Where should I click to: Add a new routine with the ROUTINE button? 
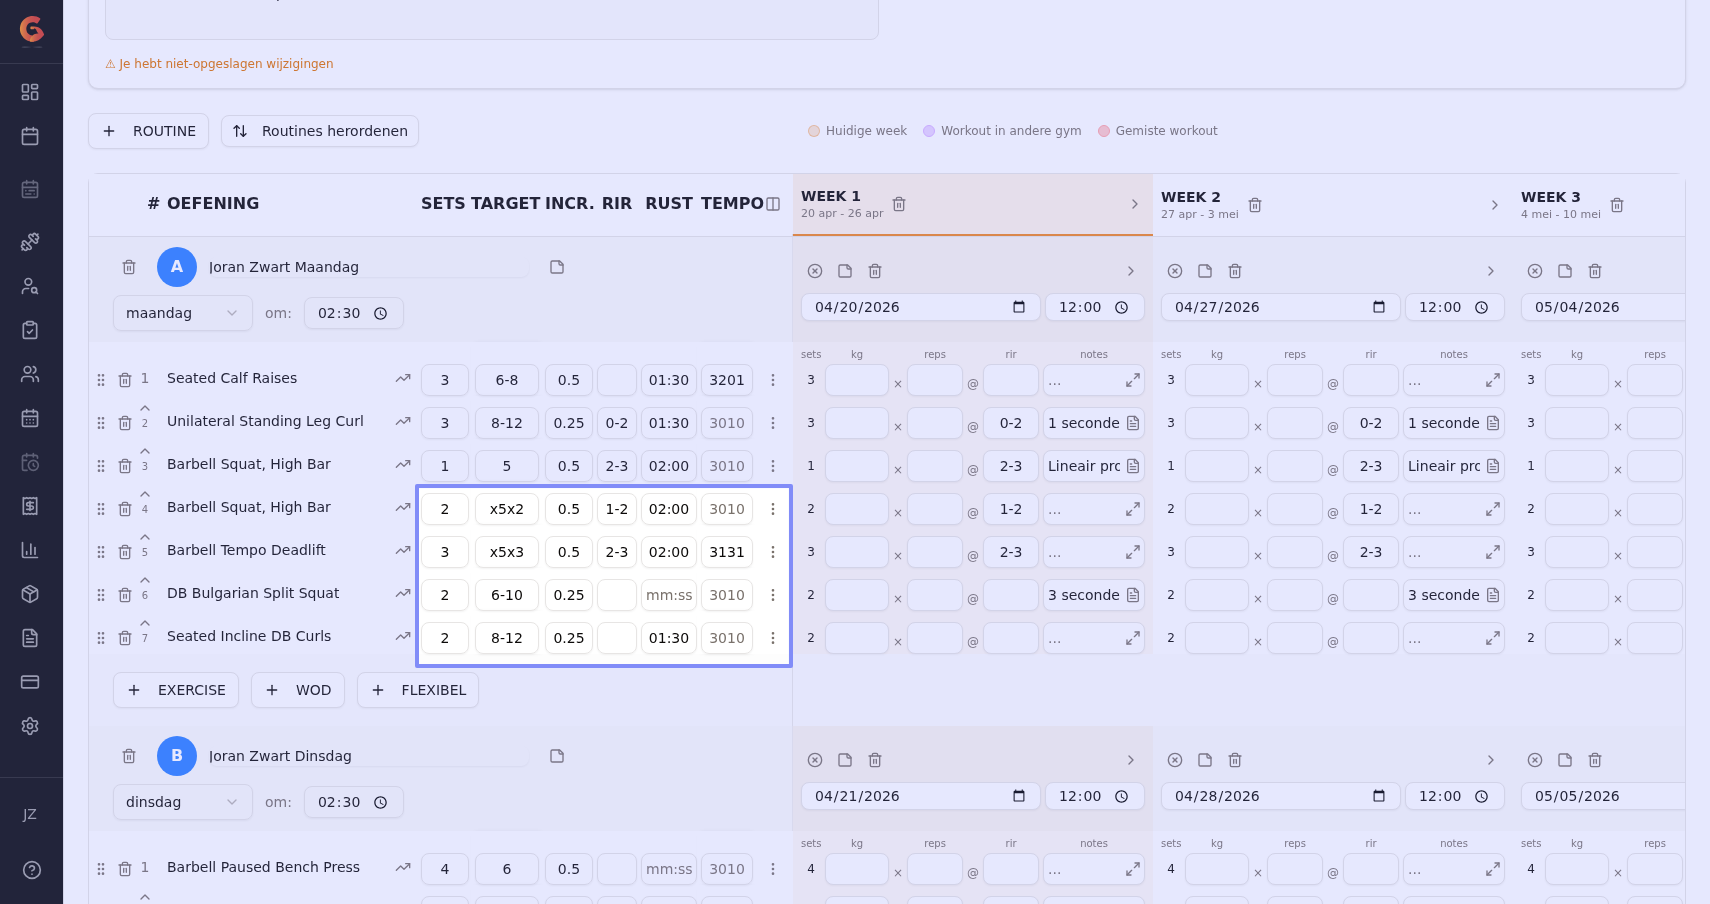[148, 131]
